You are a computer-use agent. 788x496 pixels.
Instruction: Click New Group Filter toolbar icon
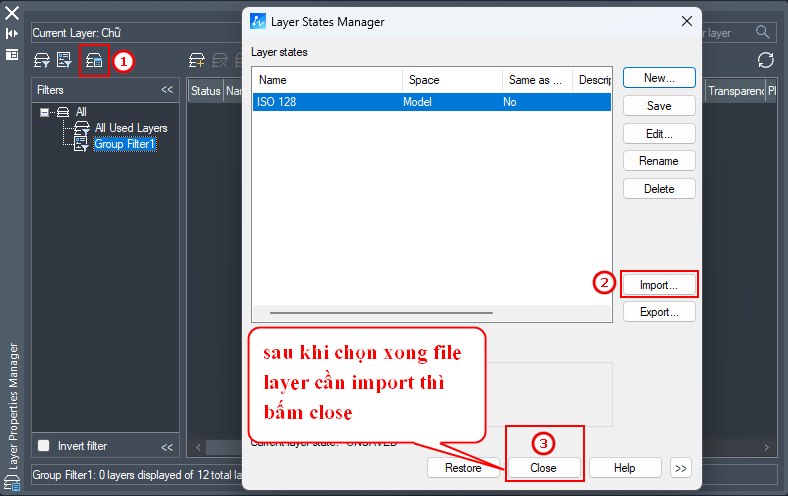64,60
